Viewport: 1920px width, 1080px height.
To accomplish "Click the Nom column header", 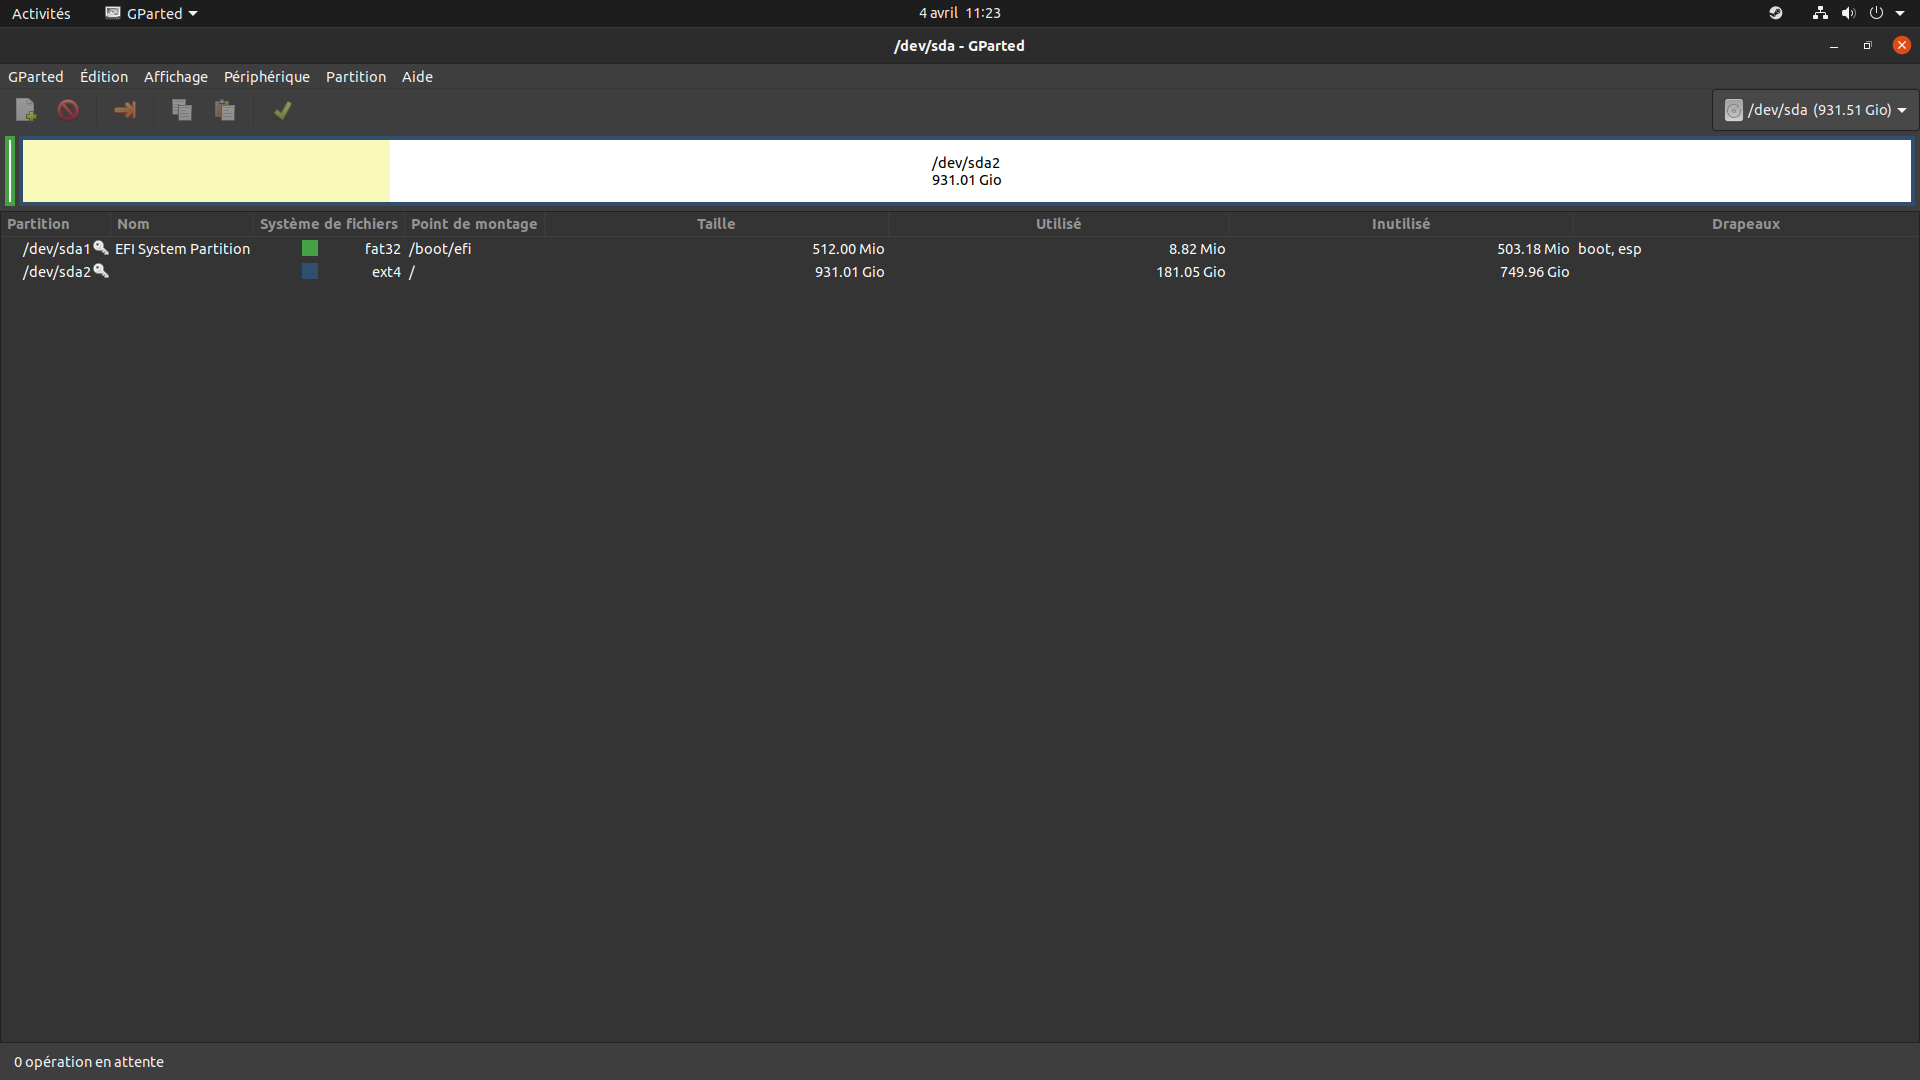I will click(x=181, y=224).
